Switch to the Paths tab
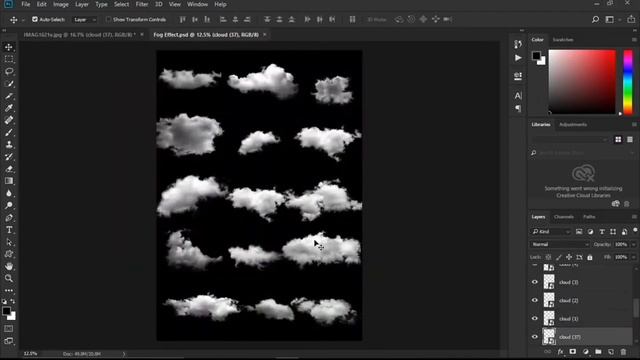640x360 pixels. click(x=589, y=217)
